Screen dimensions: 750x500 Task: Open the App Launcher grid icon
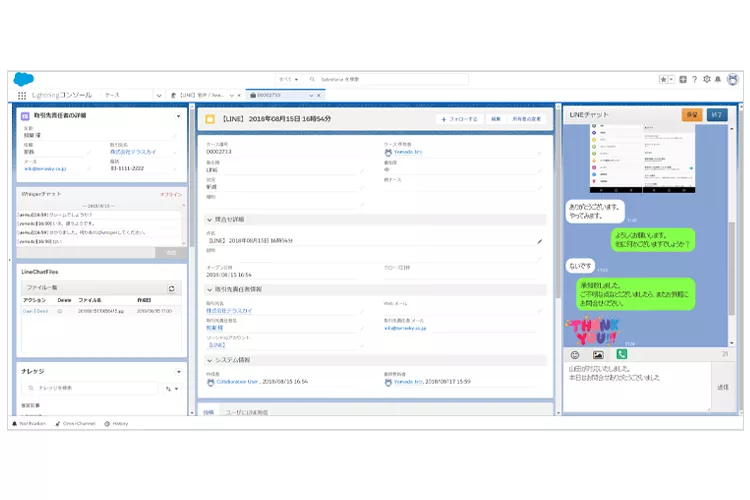(x=22, y=95)
